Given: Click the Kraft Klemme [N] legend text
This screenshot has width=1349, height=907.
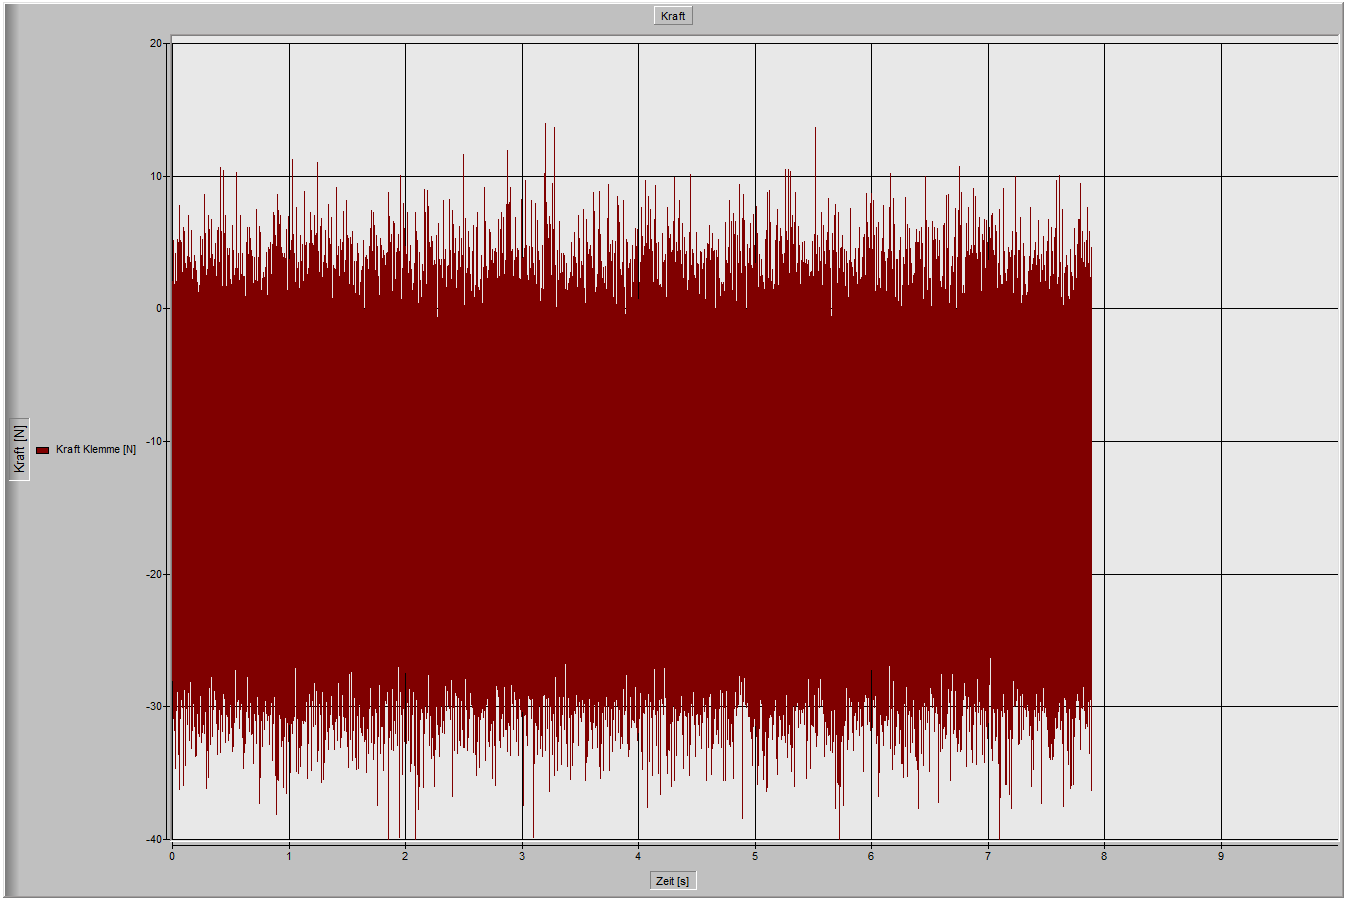Looking at the screenshot, I should [96, 450].
